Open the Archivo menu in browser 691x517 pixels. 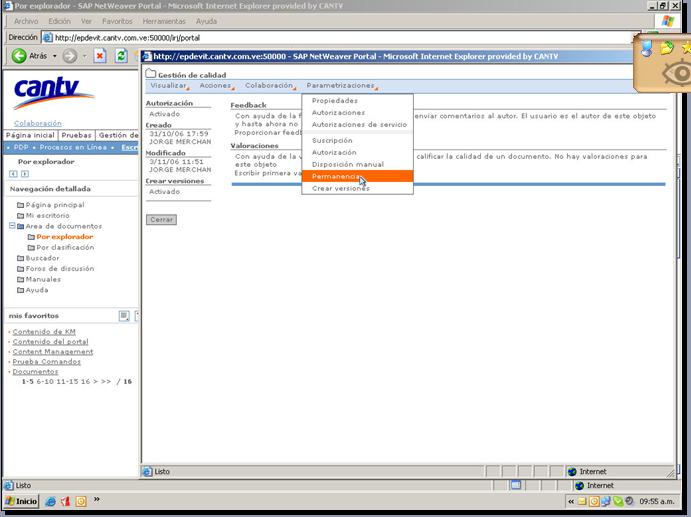click(x=26, y=21)
